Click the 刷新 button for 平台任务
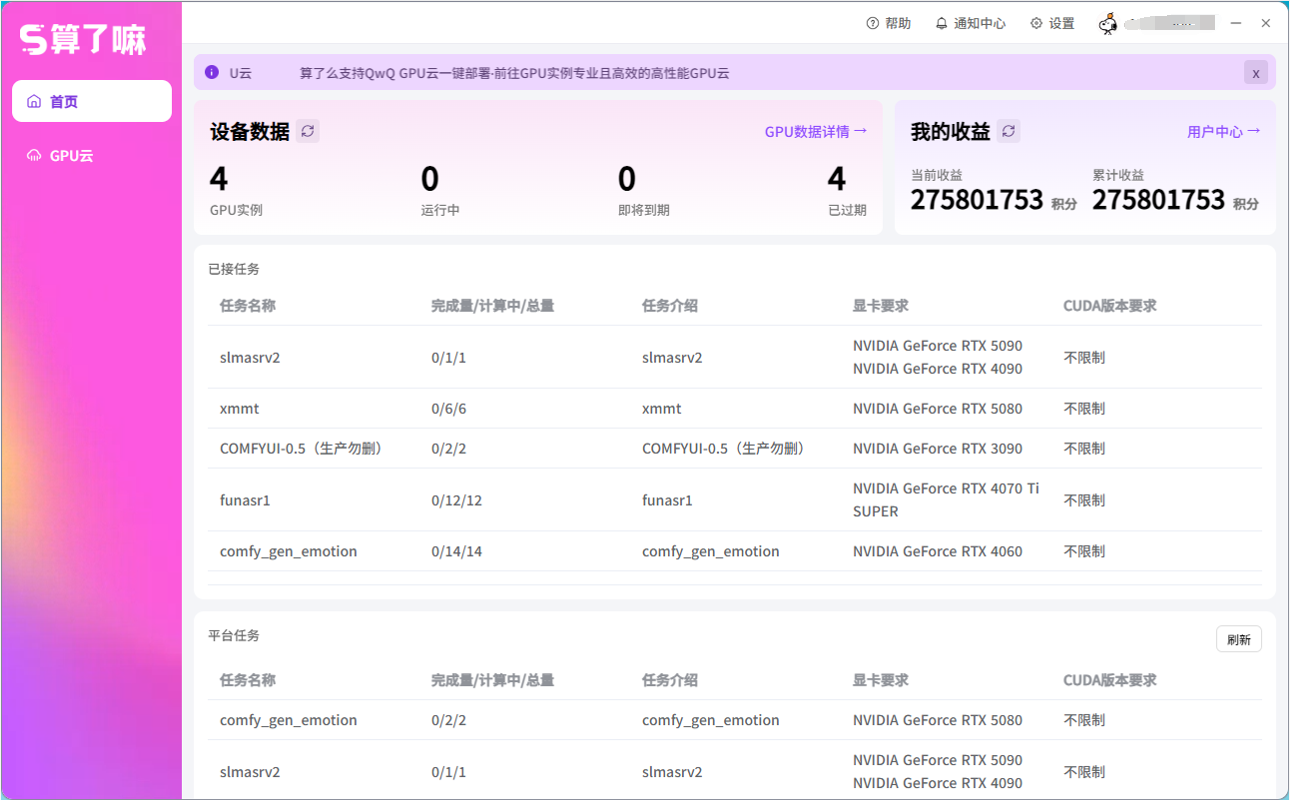Screen dimensions: 1290x800 [1239, 640]
